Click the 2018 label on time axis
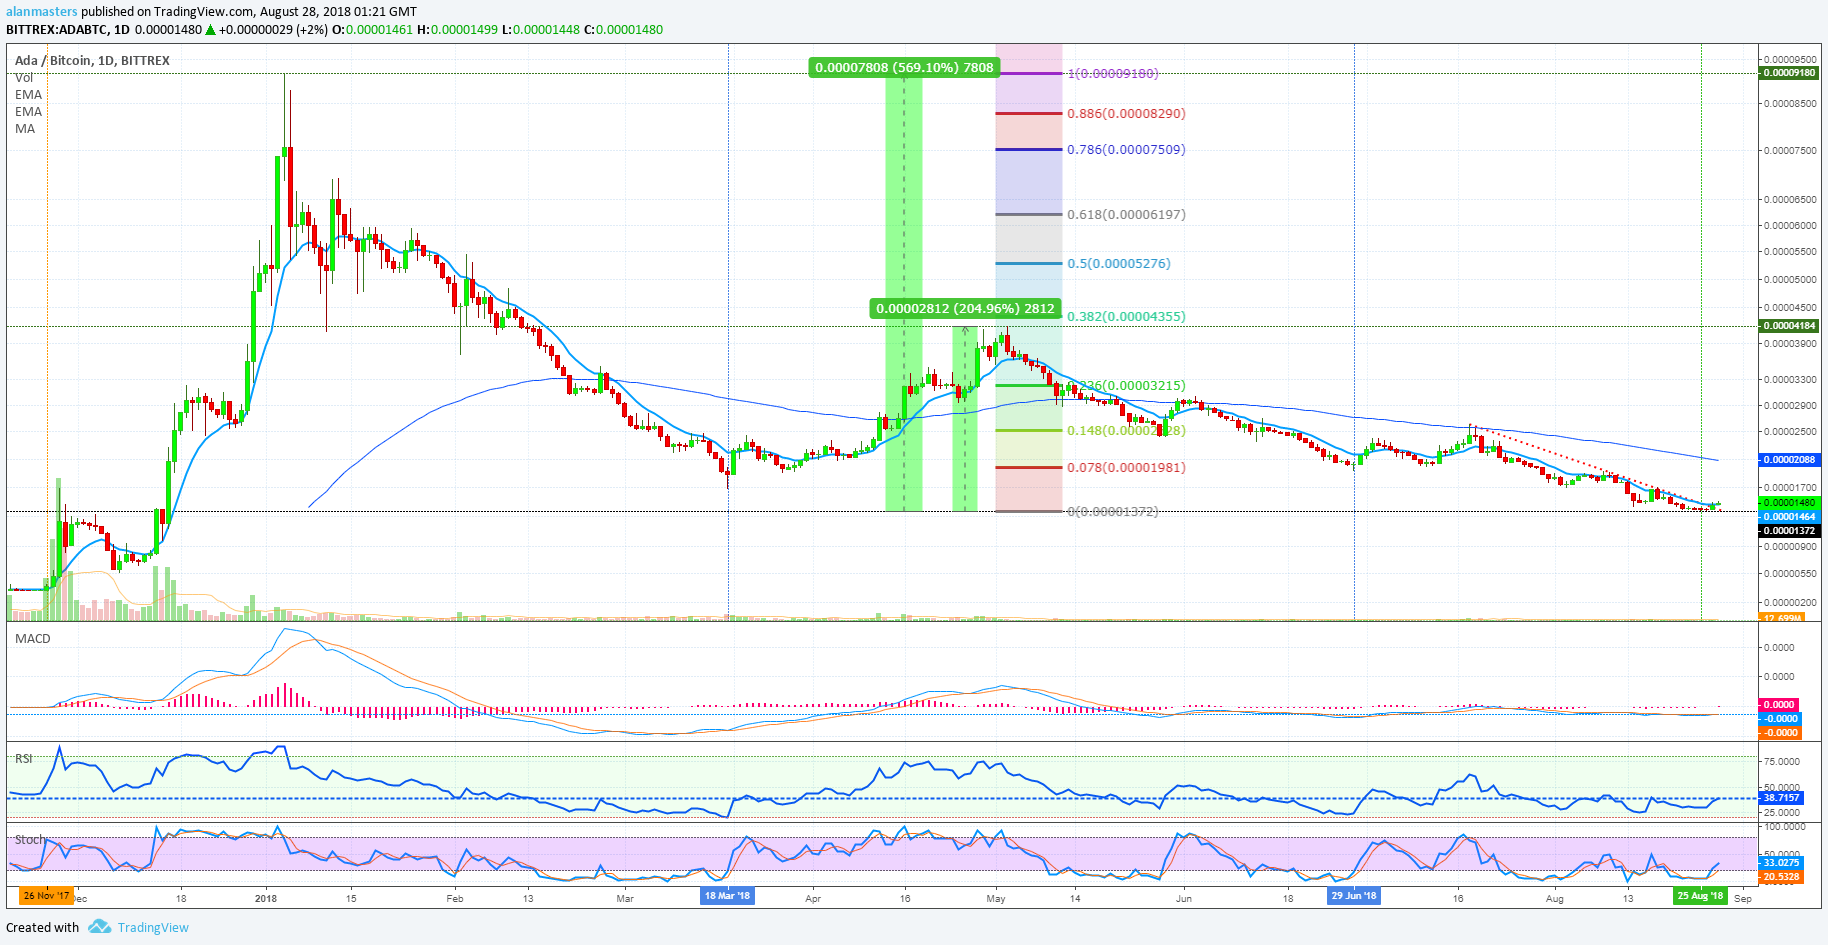This screenshot has height=945, width=1828. pyautogui.click(x=266, y=898)
